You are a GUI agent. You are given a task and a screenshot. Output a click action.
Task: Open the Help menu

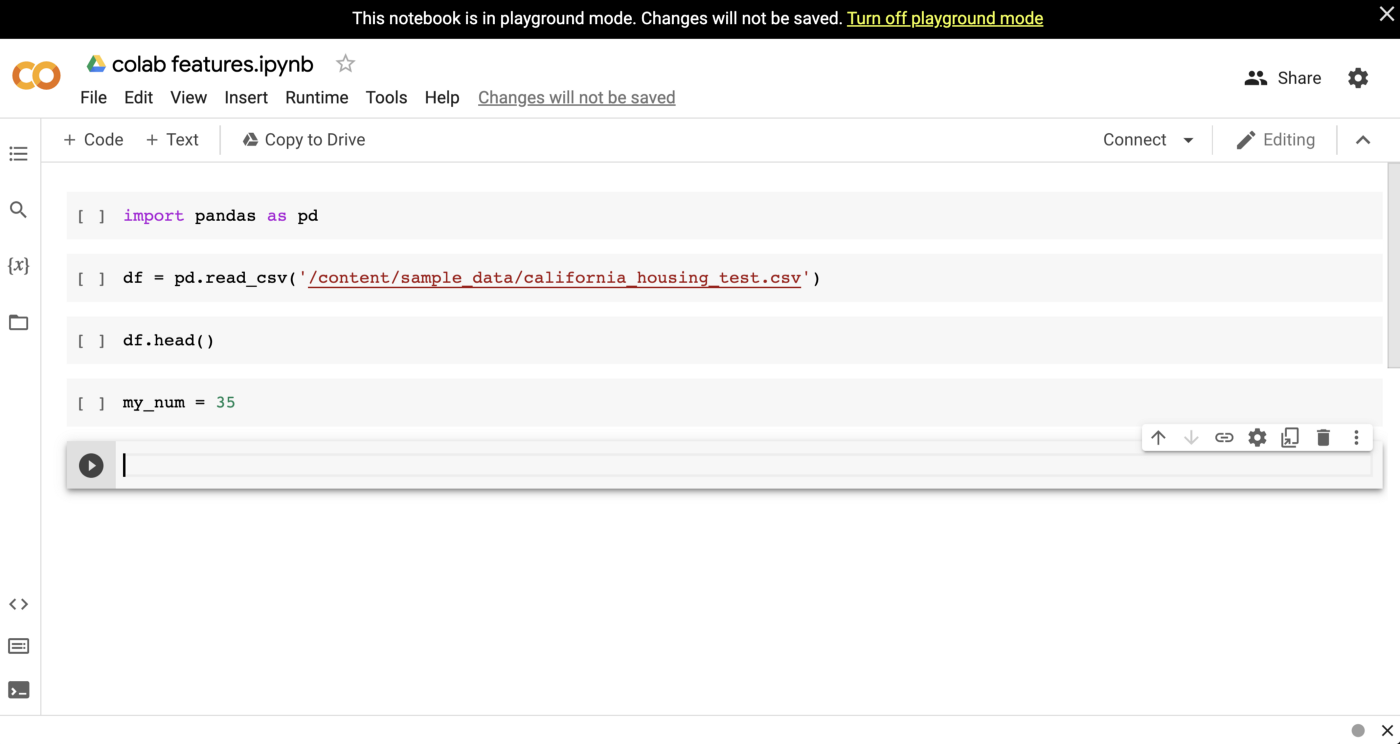[x=442, y=97]
